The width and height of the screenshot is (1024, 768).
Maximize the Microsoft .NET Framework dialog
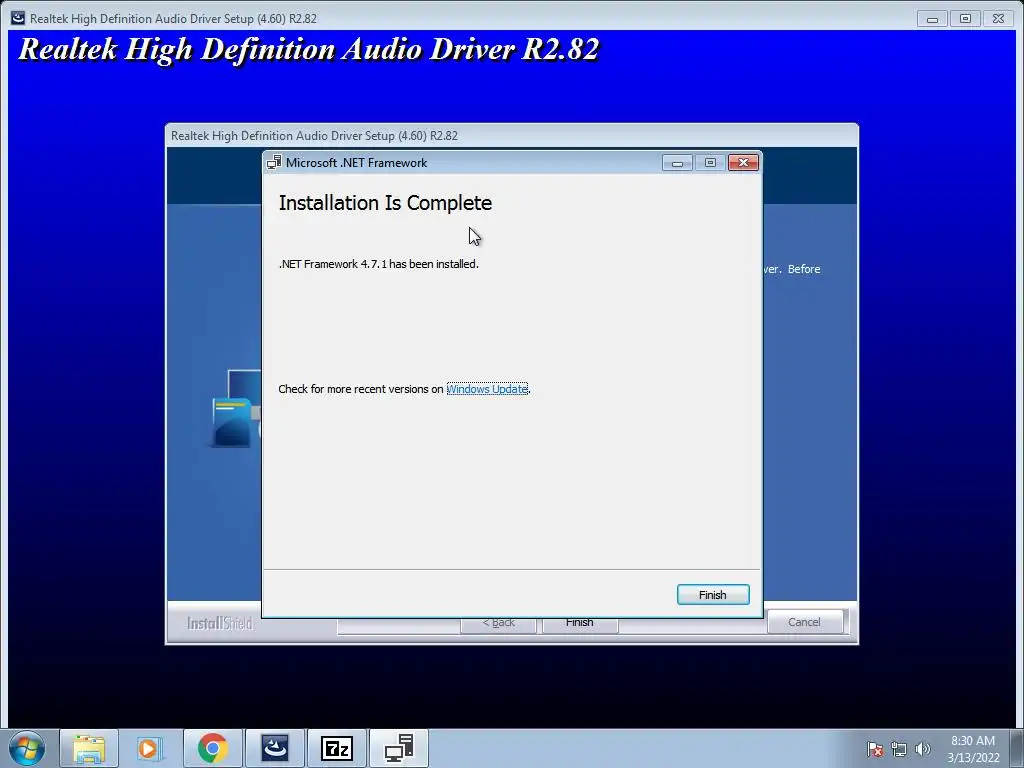click(x=710, y=163)
